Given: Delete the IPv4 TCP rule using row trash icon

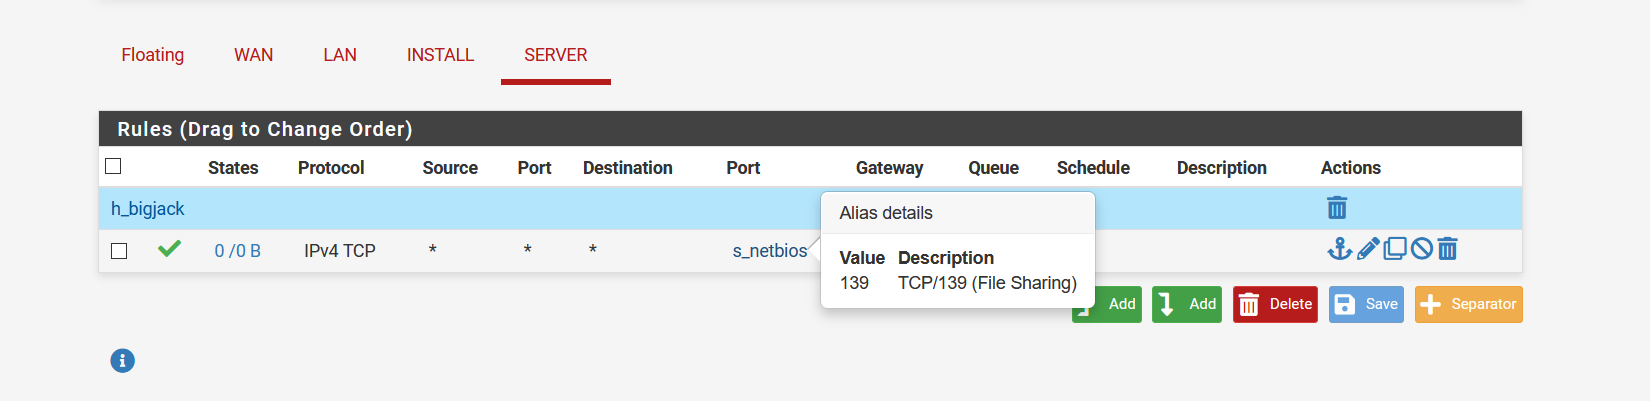Looking at the screenshot, I should pos(1447,249).
